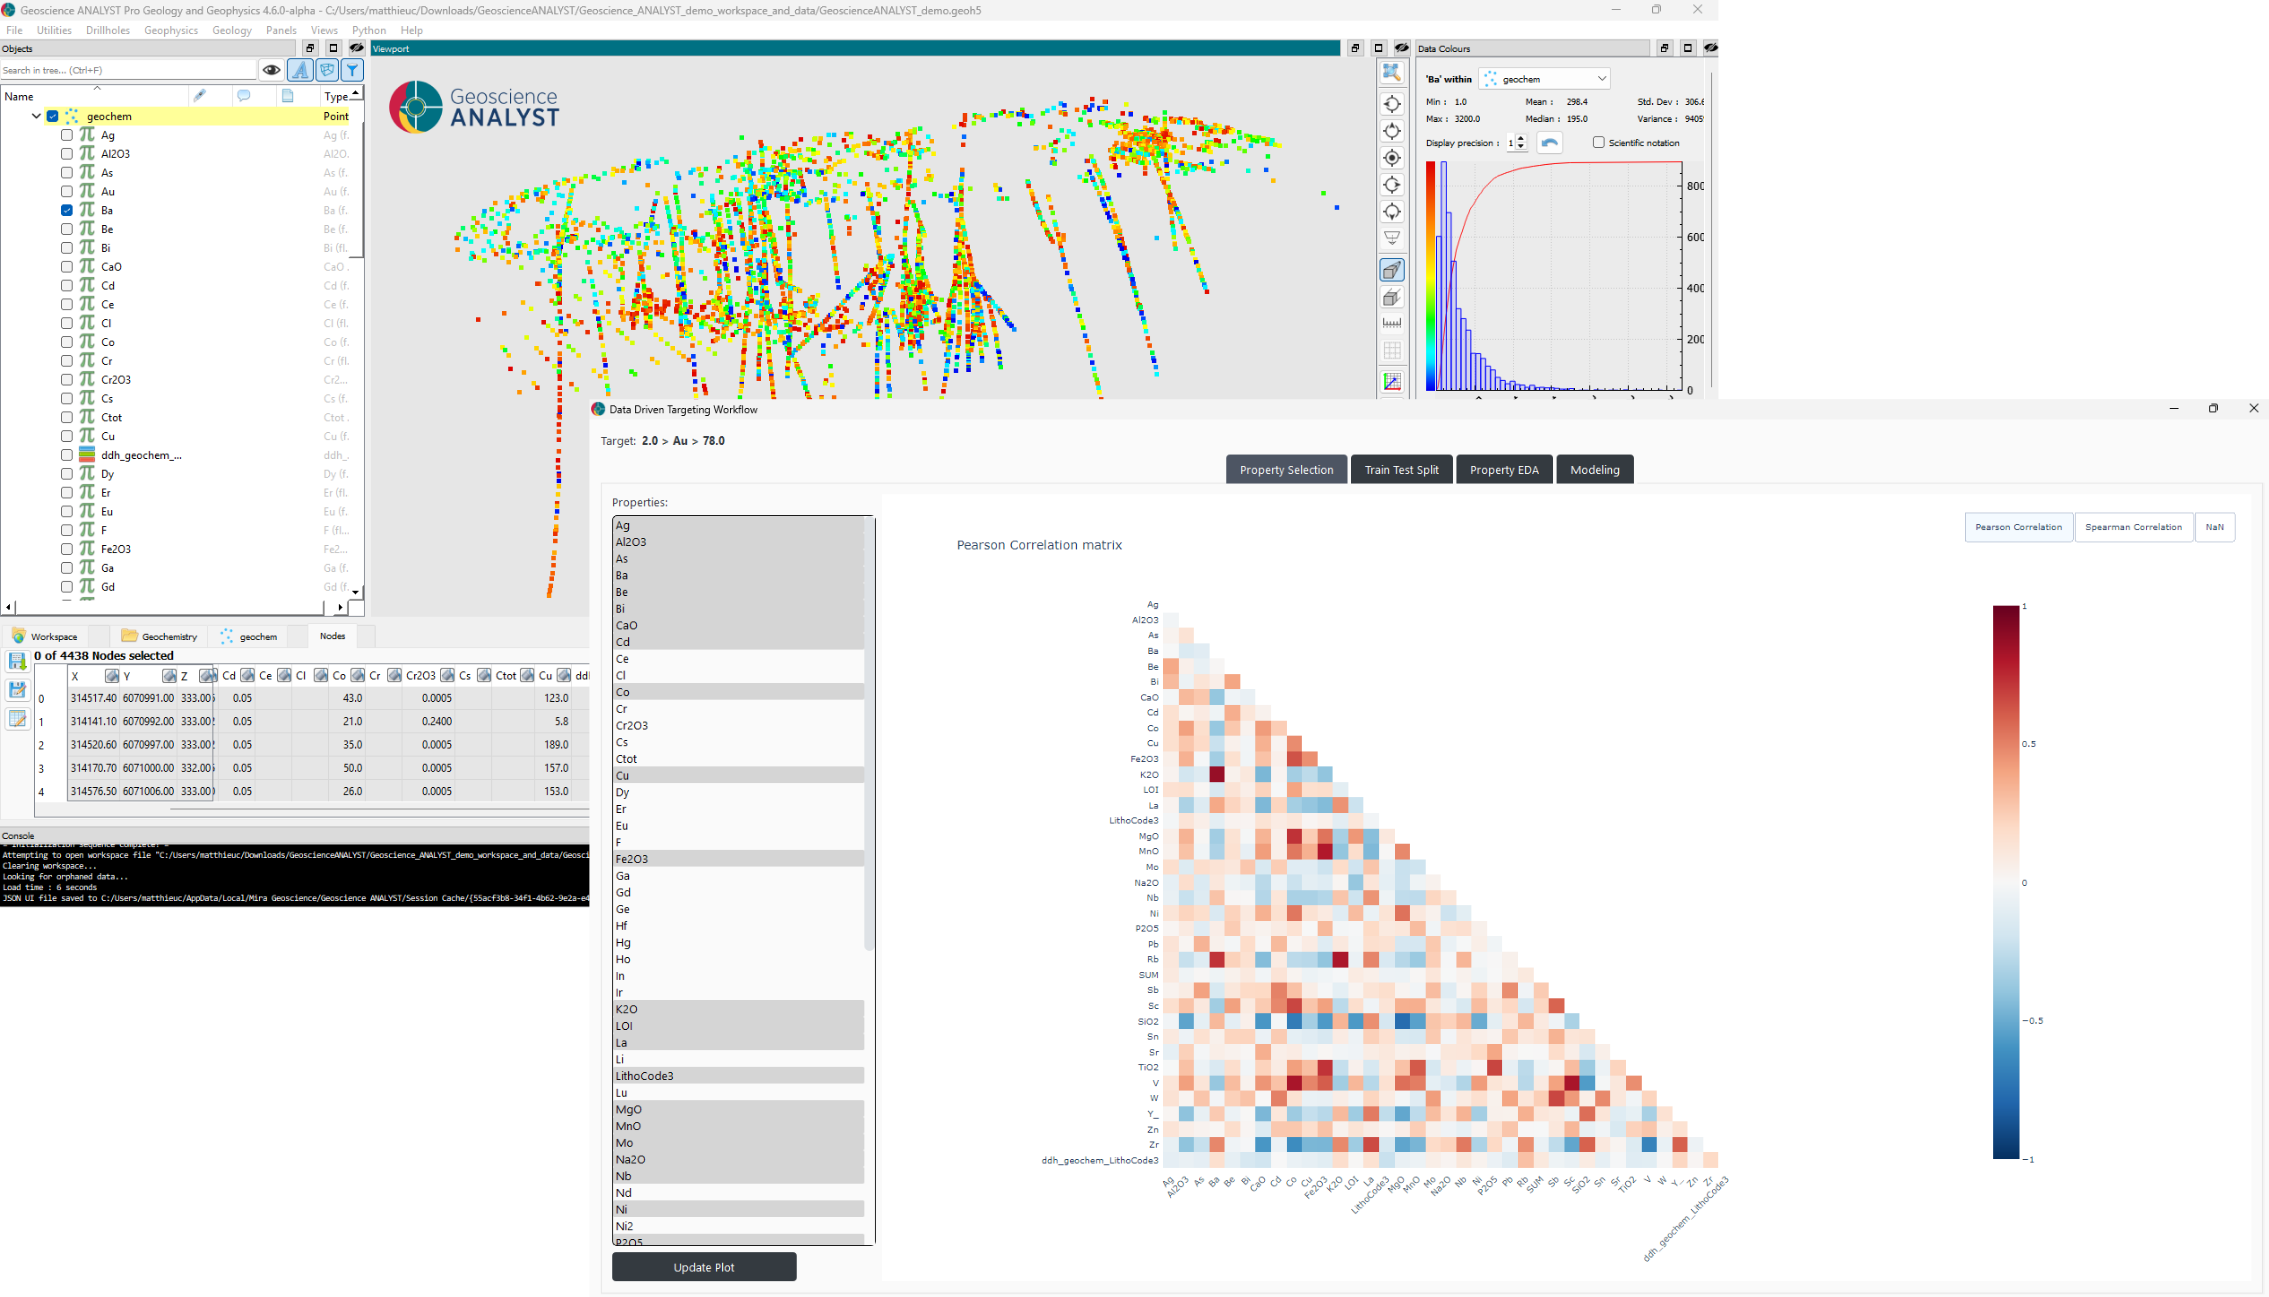Uncheck the Ba data checkbox
The width and height of the screenshot is (2269, 1297).
point(67,210)
